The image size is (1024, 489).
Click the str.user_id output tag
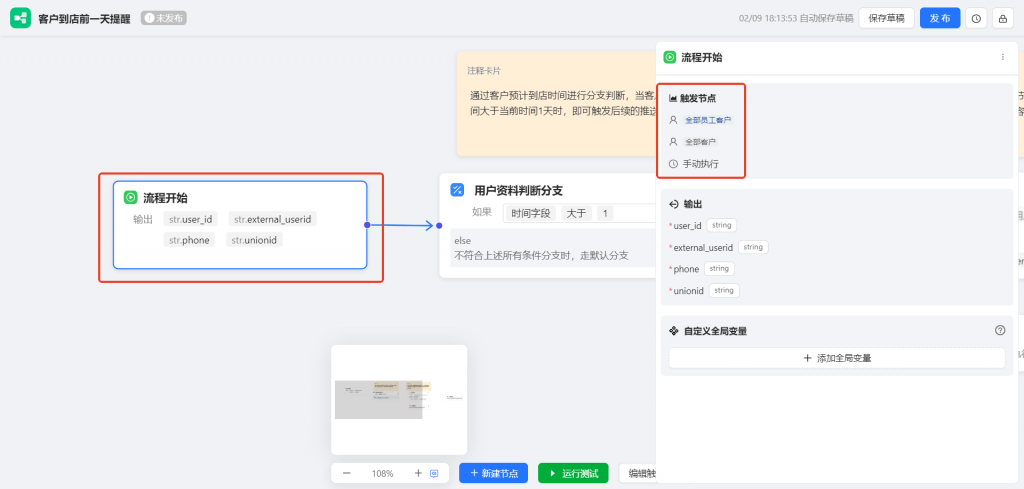pos(191,219)
